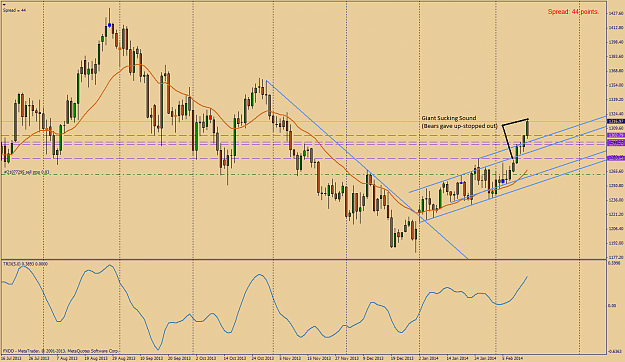Viewport: 625px width, 362px height.
Task: Select the 'Bears gave up-stopped out' annotation line
Action: pos(460,126)
